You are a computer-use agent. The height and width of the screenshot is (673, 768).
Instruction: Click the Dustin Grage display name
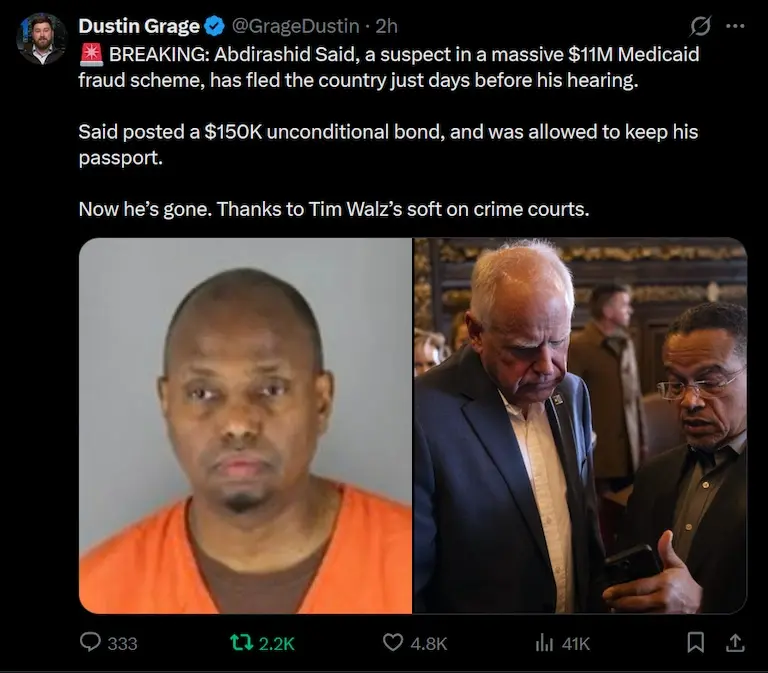tap(139, 26)
